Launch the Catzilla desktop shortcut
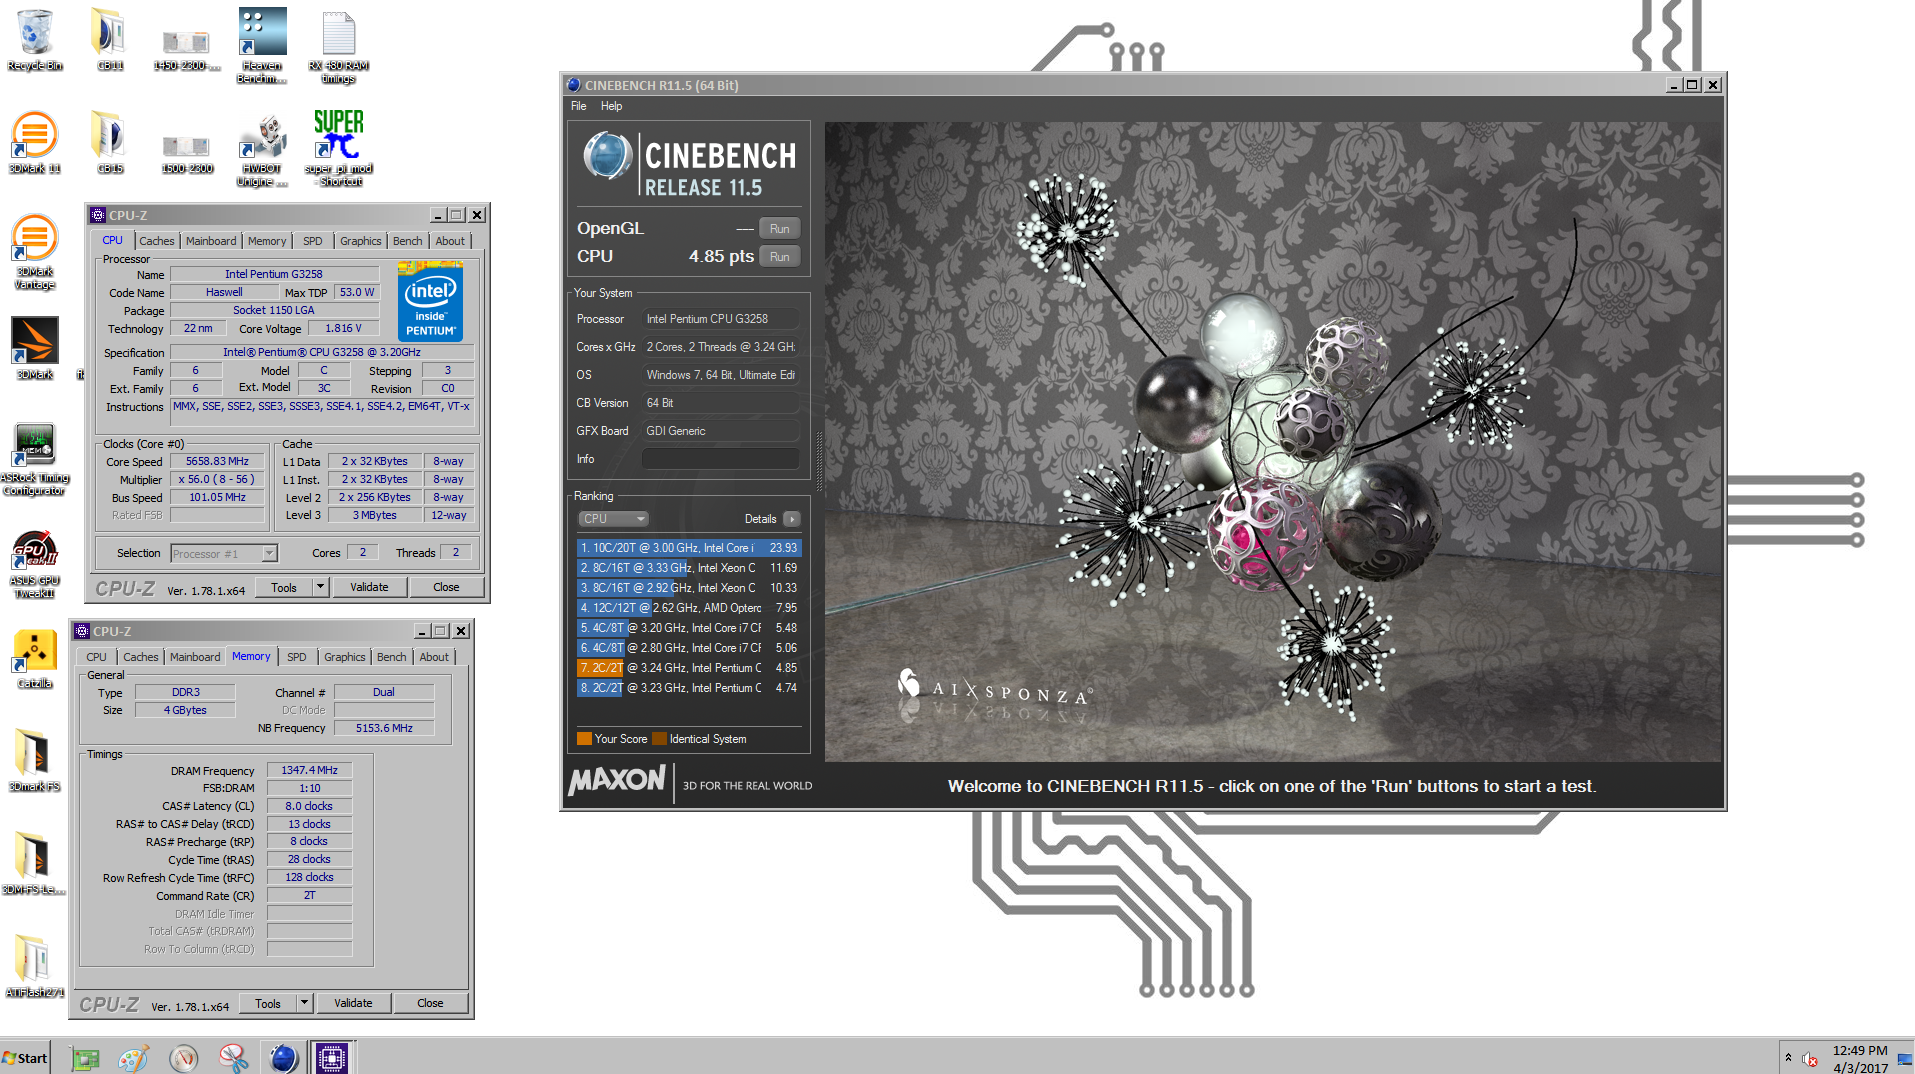The height and width of the screenshot is (1074, 1915). pyautogui.click(x=35, y=660)
